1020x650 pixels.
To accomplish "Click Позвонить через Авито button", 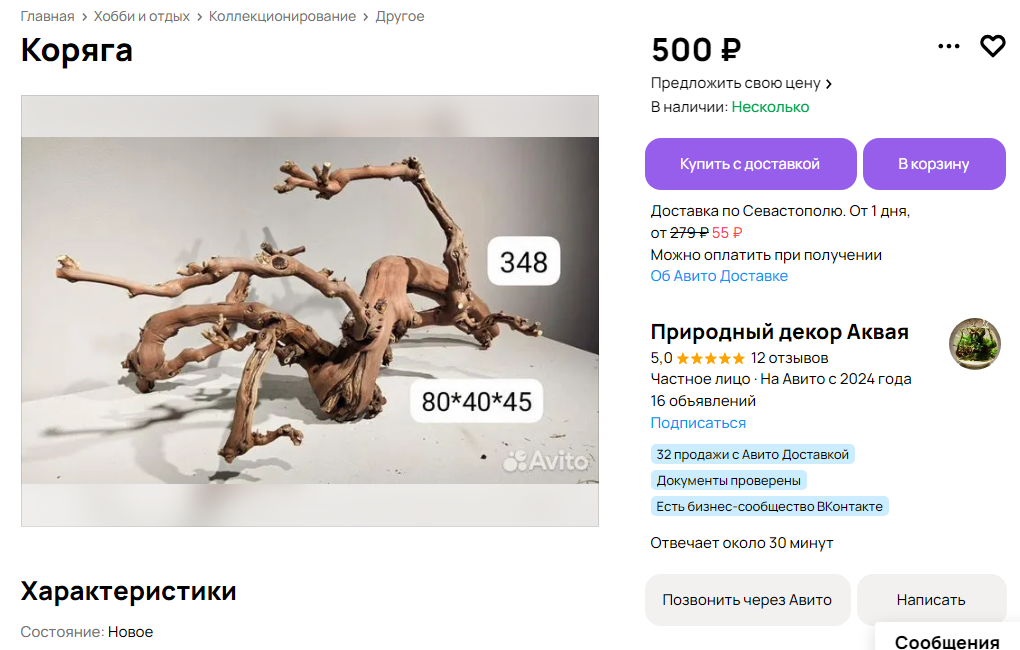I will [747, 600].
